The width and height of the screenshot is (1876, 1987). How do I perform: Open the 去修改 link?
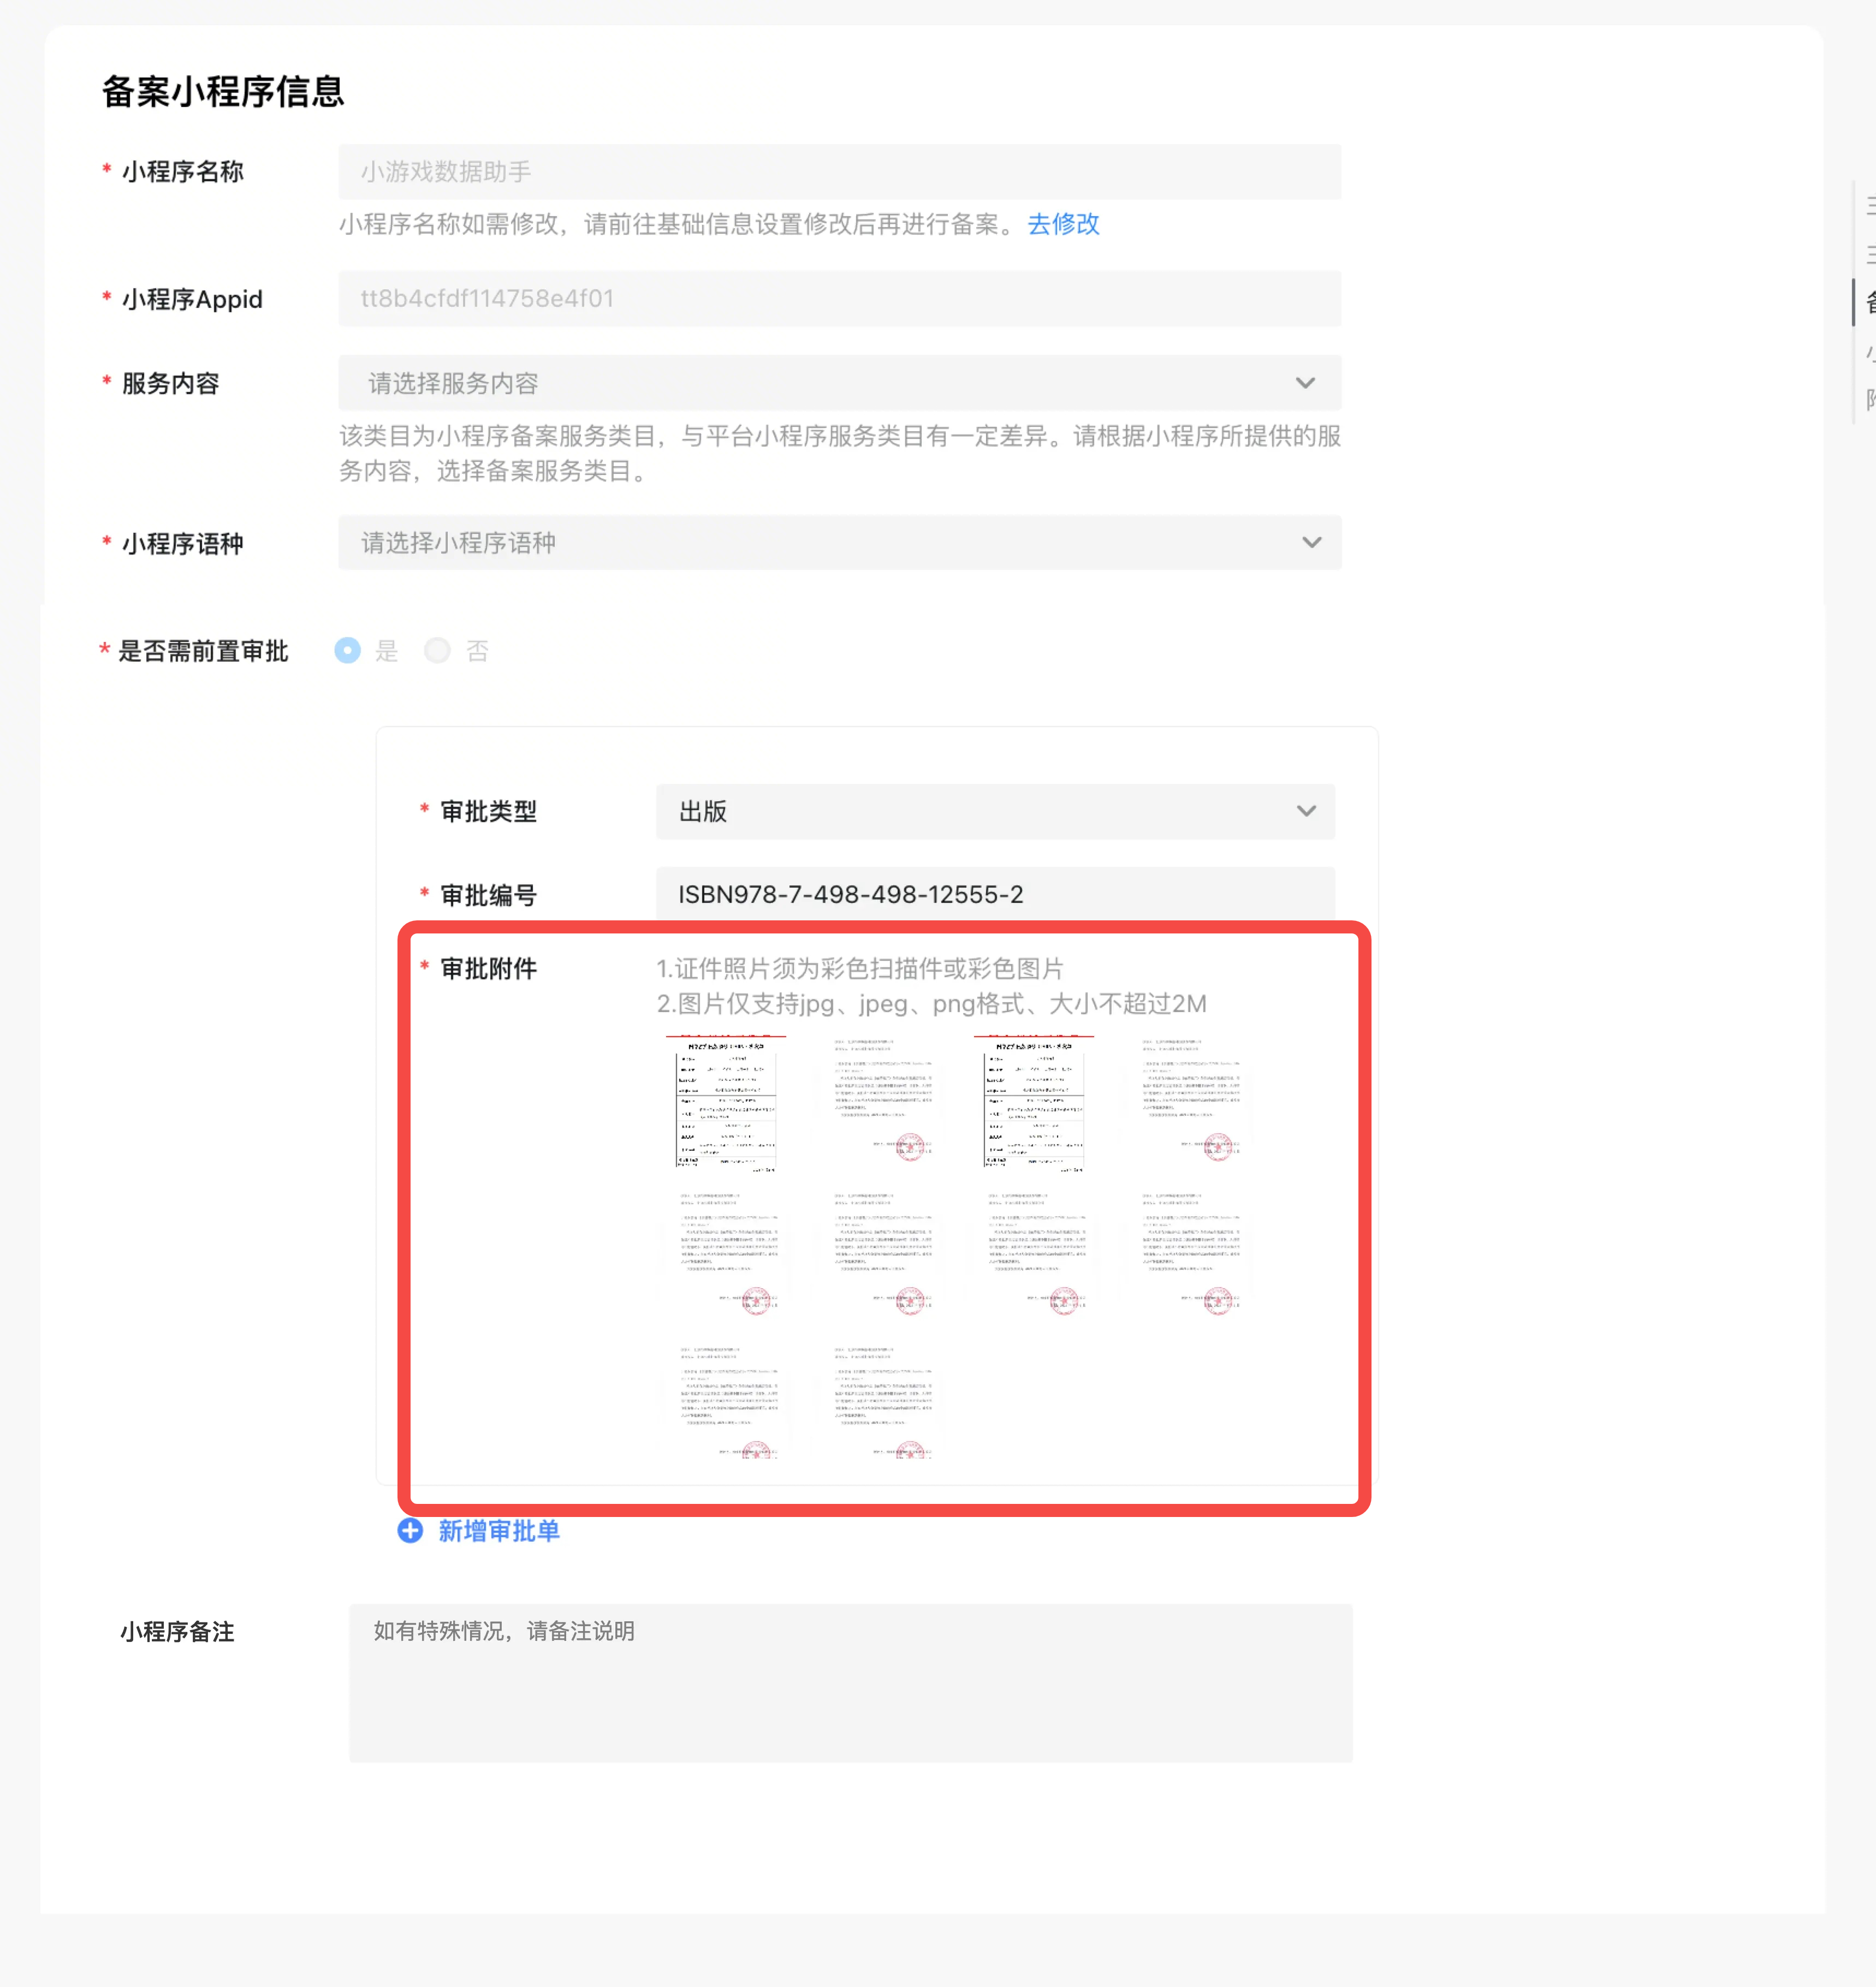[x=1063, y=224]
